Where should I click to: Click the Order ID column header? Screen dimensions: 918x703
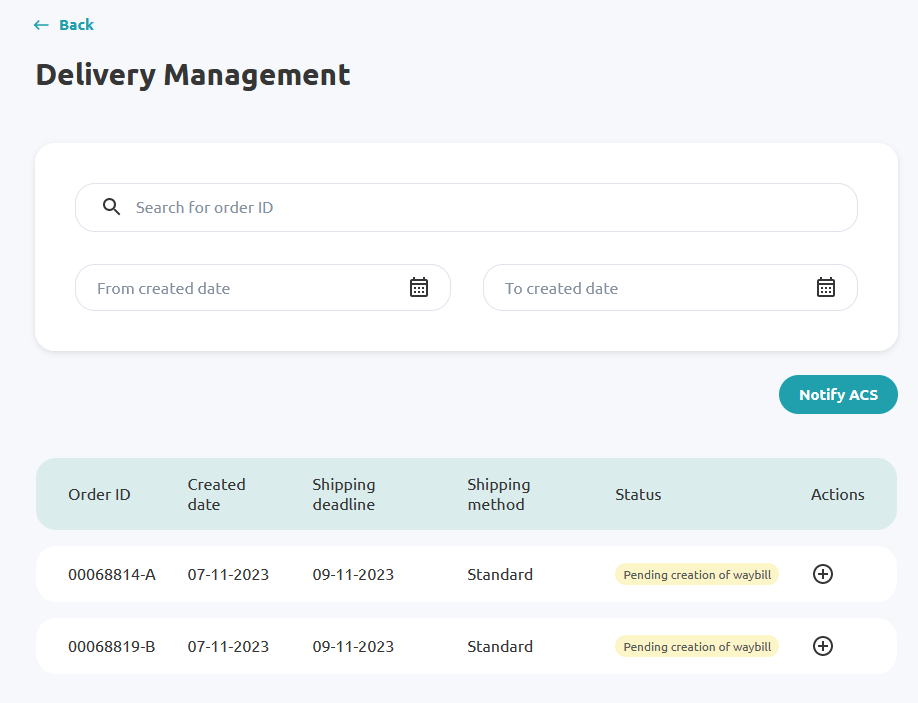(99, 495)
